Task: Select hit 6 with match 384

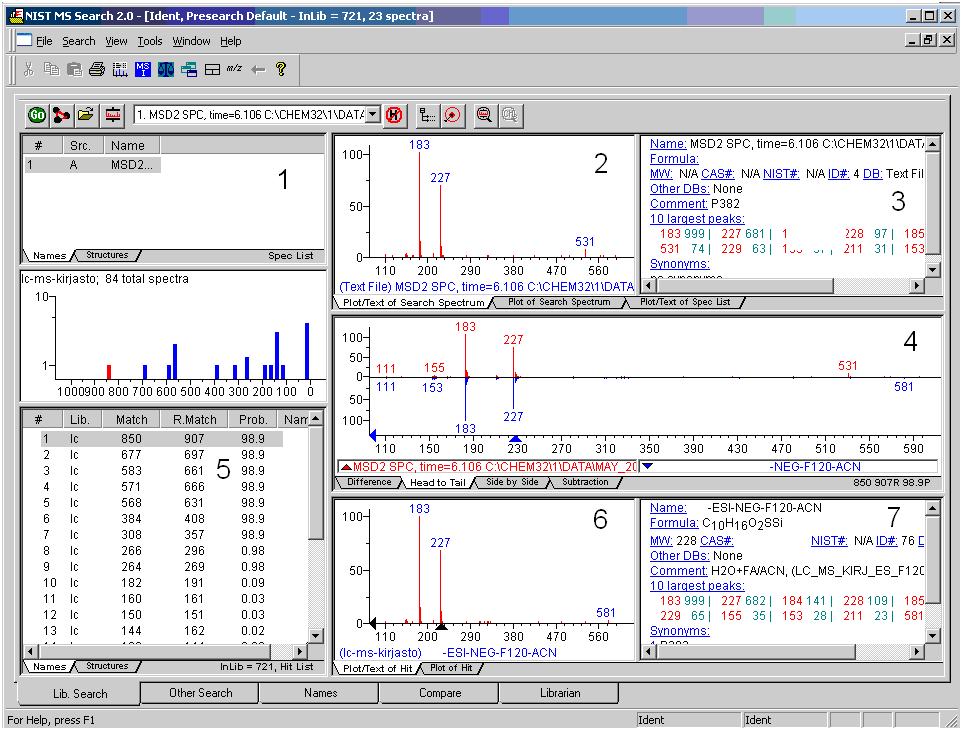Action: point(162,518)
